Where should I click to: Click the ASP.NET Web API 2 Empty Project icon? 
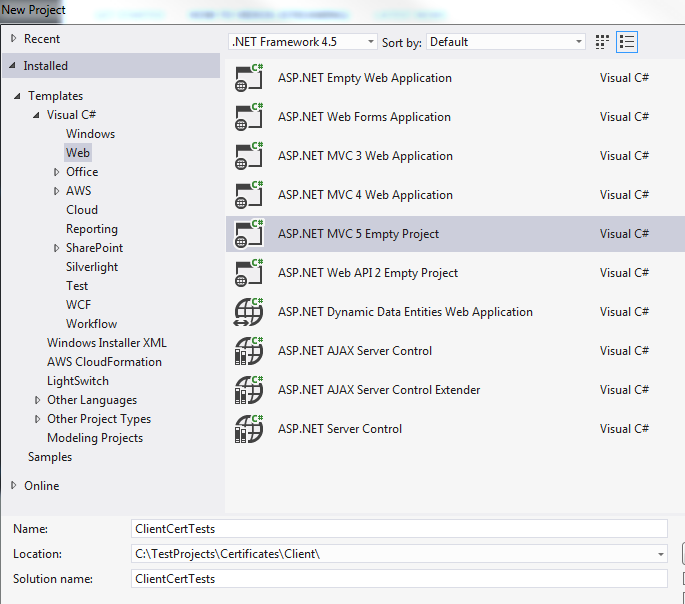tap(249, 273)
